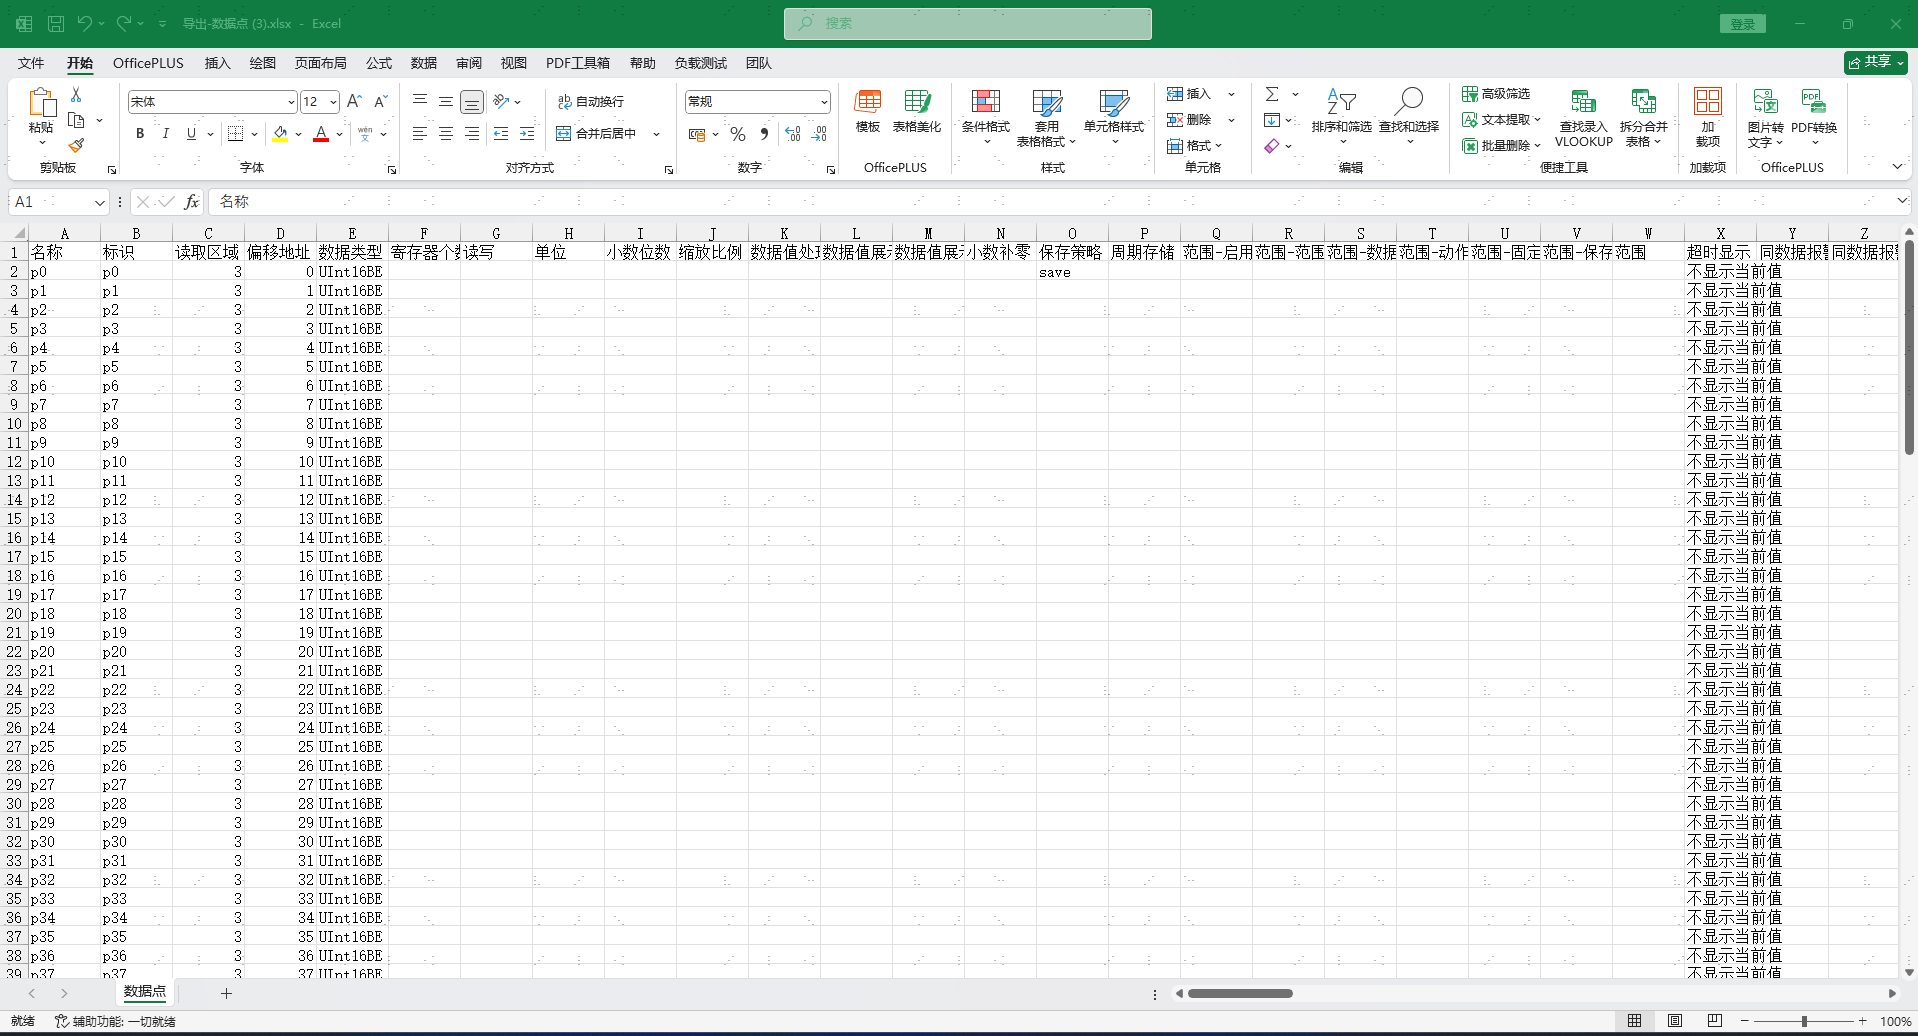Click the Cut scissors icon
Viewport: 1918px width, 1036px height.
click(76, 94)
